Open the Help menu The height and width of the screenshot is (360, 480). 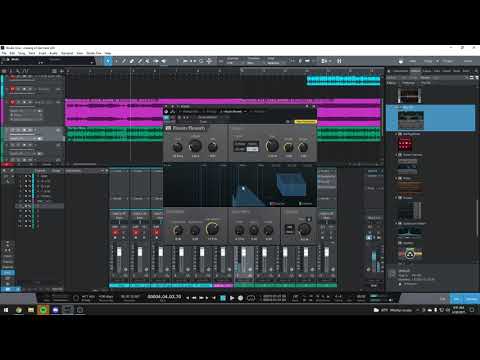point(108,53)
